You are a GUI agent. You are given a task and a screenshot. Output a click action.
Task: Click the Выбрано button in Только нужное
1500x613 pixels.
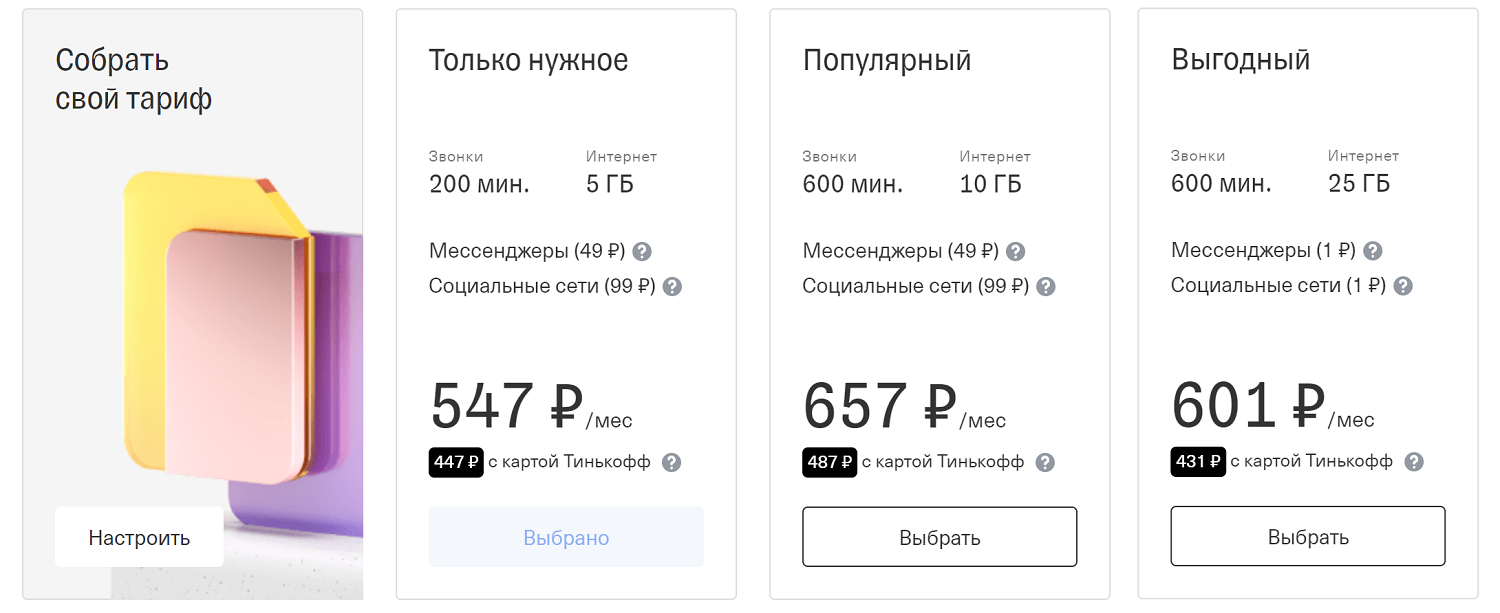566,537
